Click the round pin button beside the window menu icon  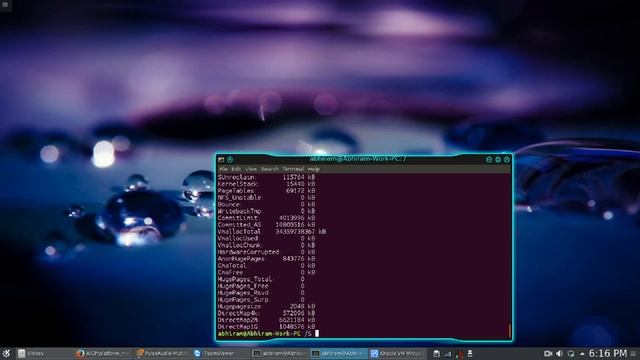[x=230, y=160]
